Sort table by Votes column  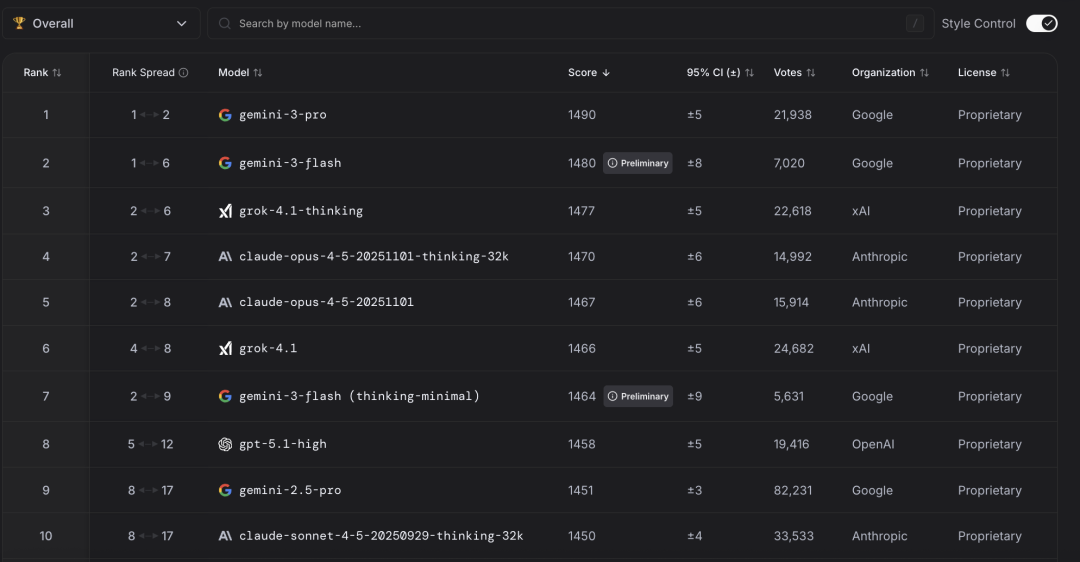tap(811, 72)
